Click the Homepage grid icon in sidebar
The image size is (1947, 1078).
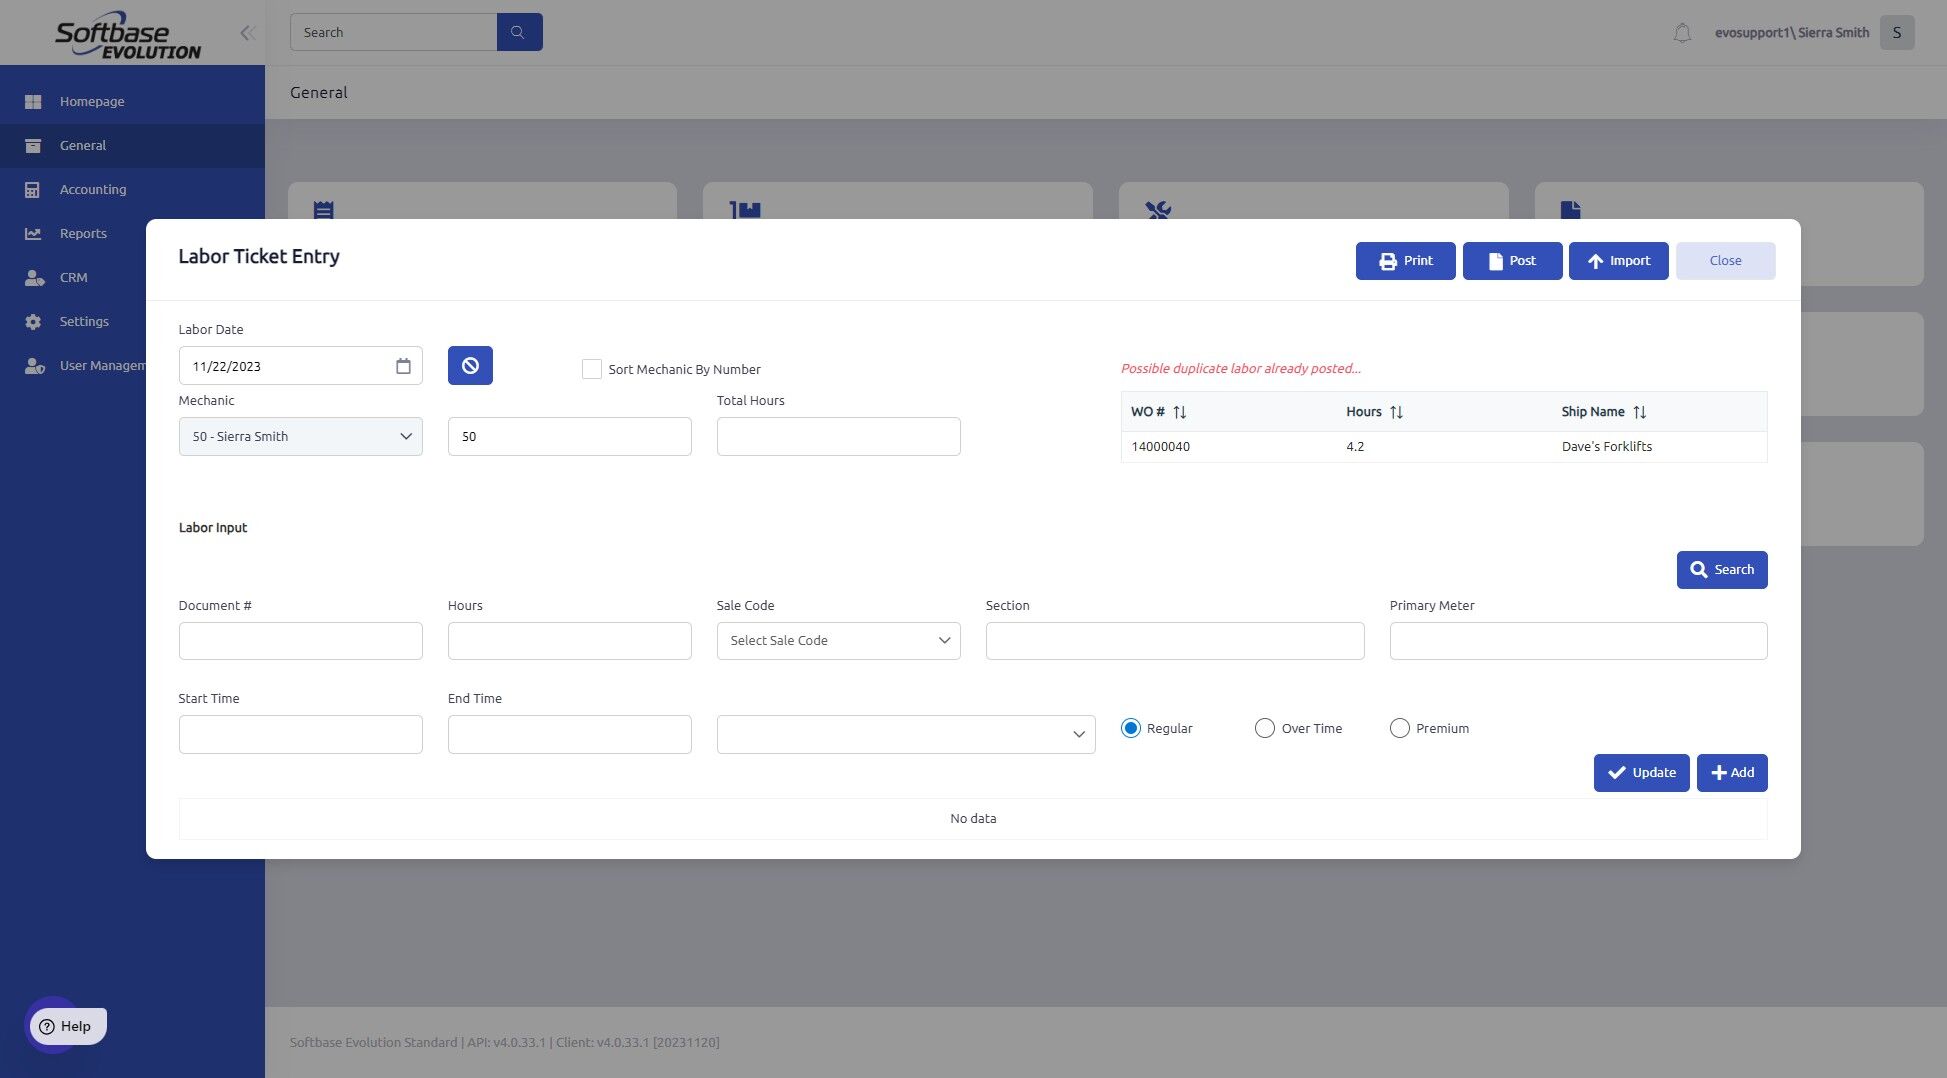point(33,101)
